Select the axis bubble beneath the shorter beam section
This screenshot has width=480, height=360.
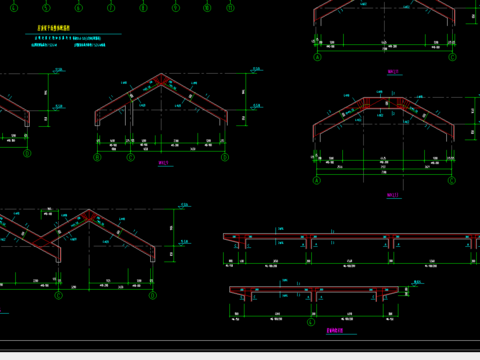[311, 322]
